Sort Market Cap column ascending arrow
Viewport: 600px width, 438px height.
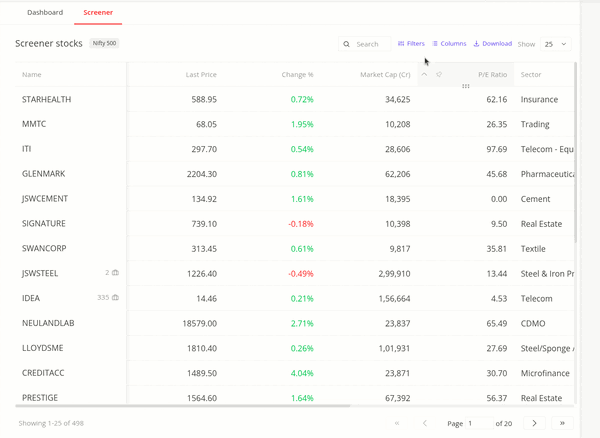(x=424, y=74)
